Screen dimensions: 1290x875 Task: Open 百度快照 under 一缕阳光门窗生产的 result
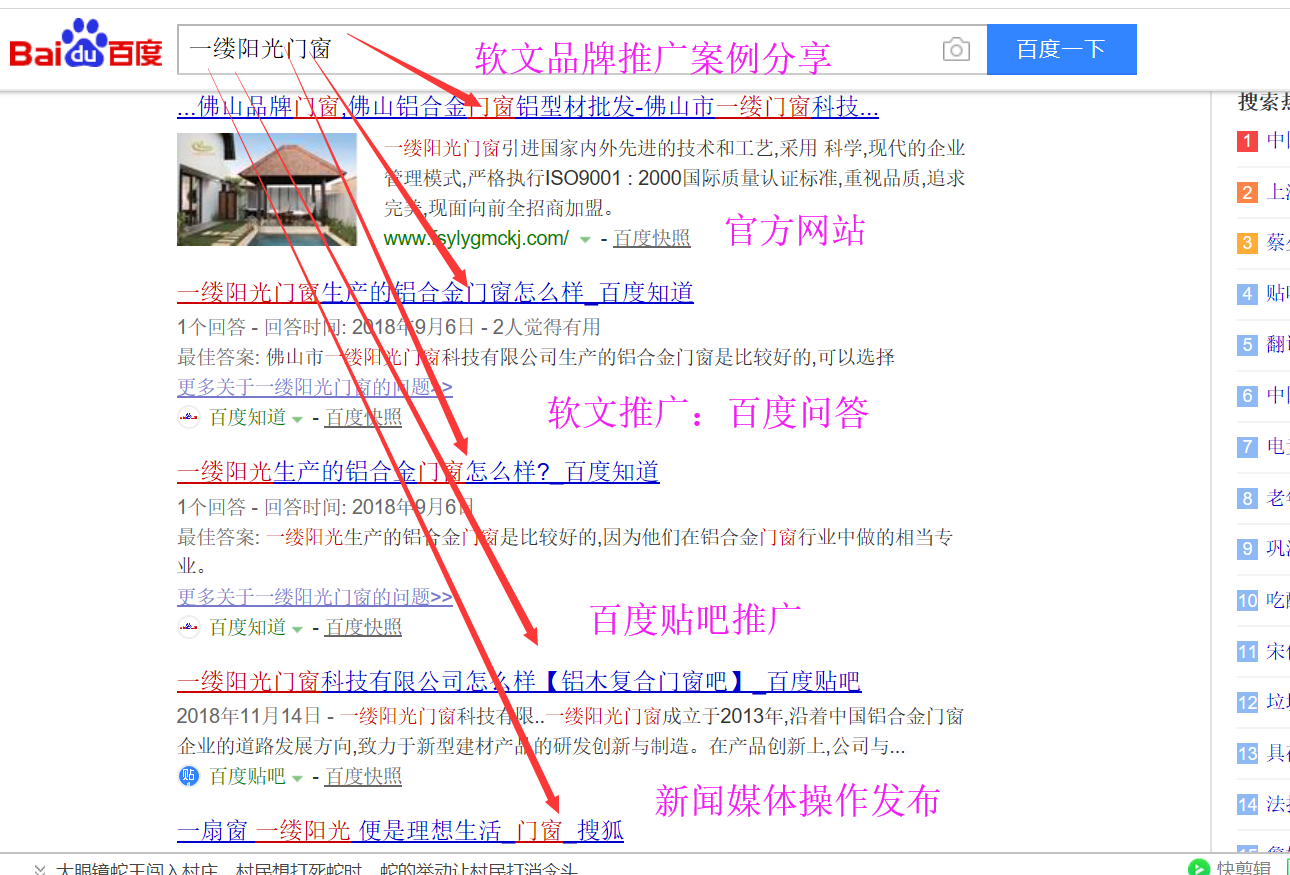363,417
